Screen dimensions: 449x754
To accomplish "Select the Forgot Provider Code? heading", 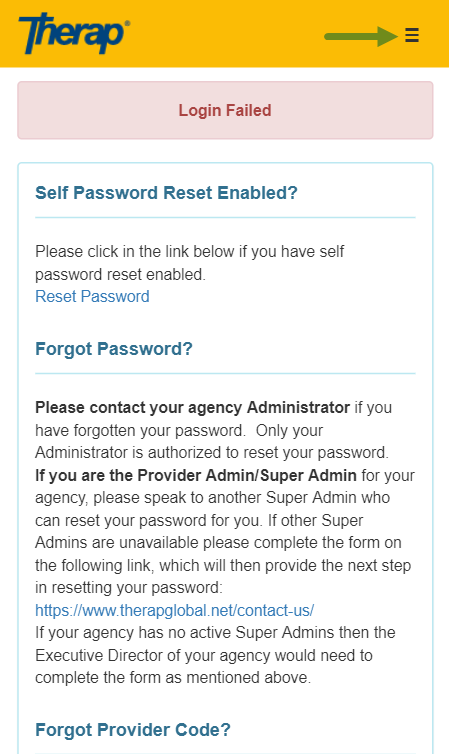I will pos(133,729).
